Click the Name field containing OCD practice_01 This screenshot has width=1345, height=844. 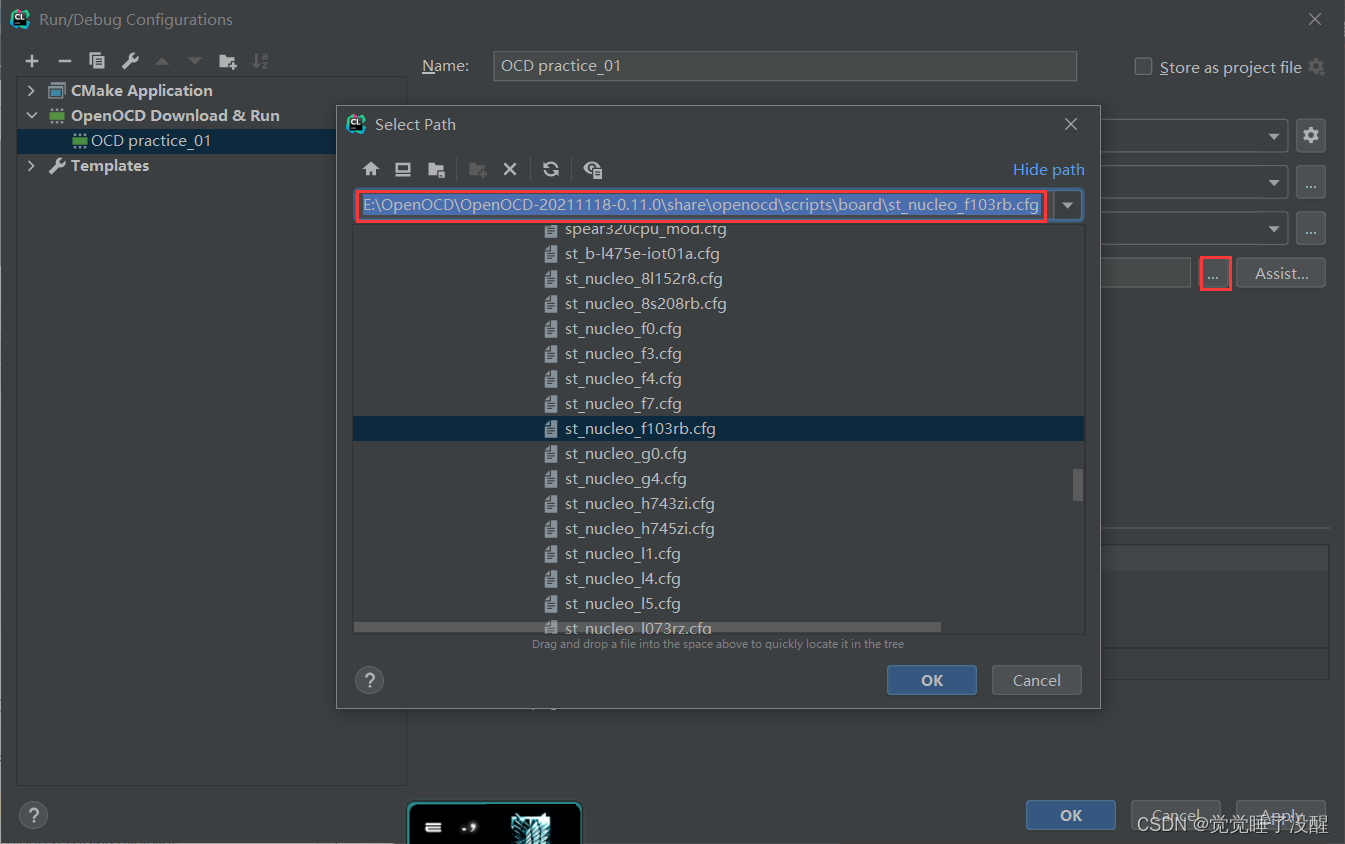click(784, 66)
